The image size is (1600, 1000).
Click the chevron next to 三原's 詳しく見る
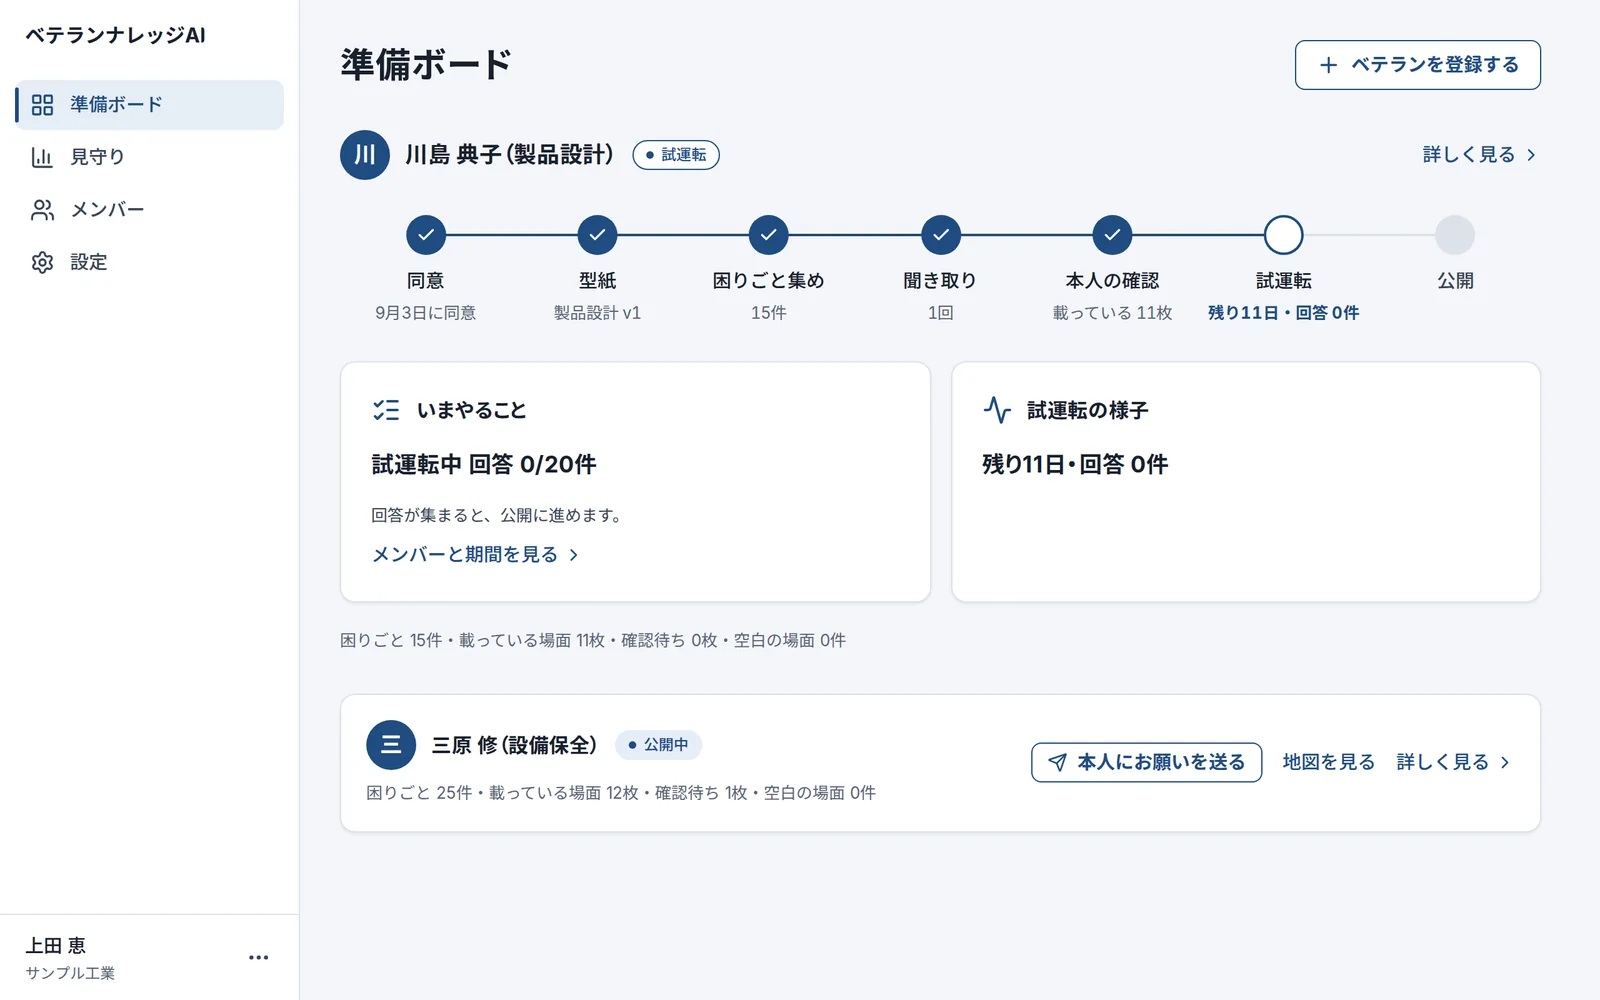pyautogui.click(x=1505, y=762)
